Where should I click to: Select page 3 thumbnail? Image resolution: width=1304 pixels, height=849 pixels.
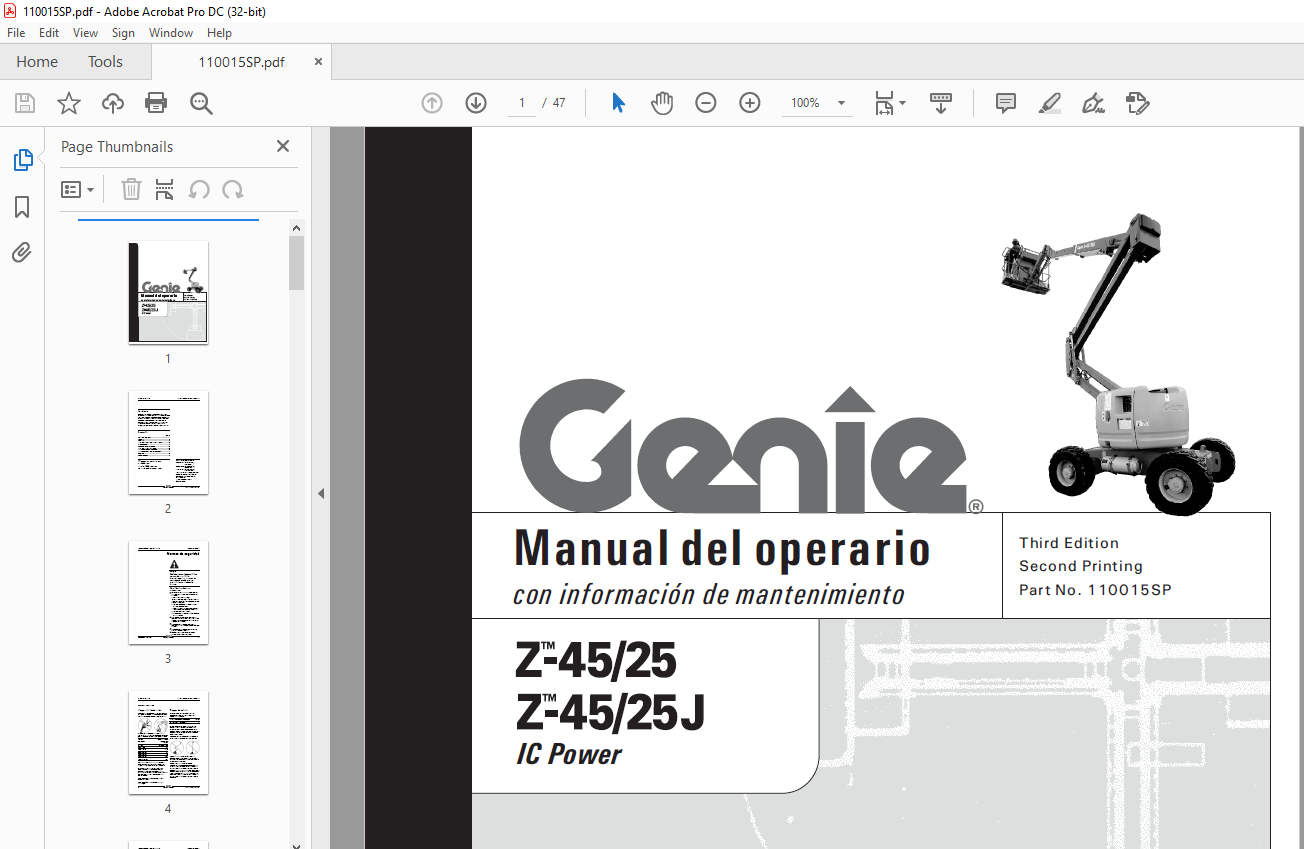tap(168, 592)
